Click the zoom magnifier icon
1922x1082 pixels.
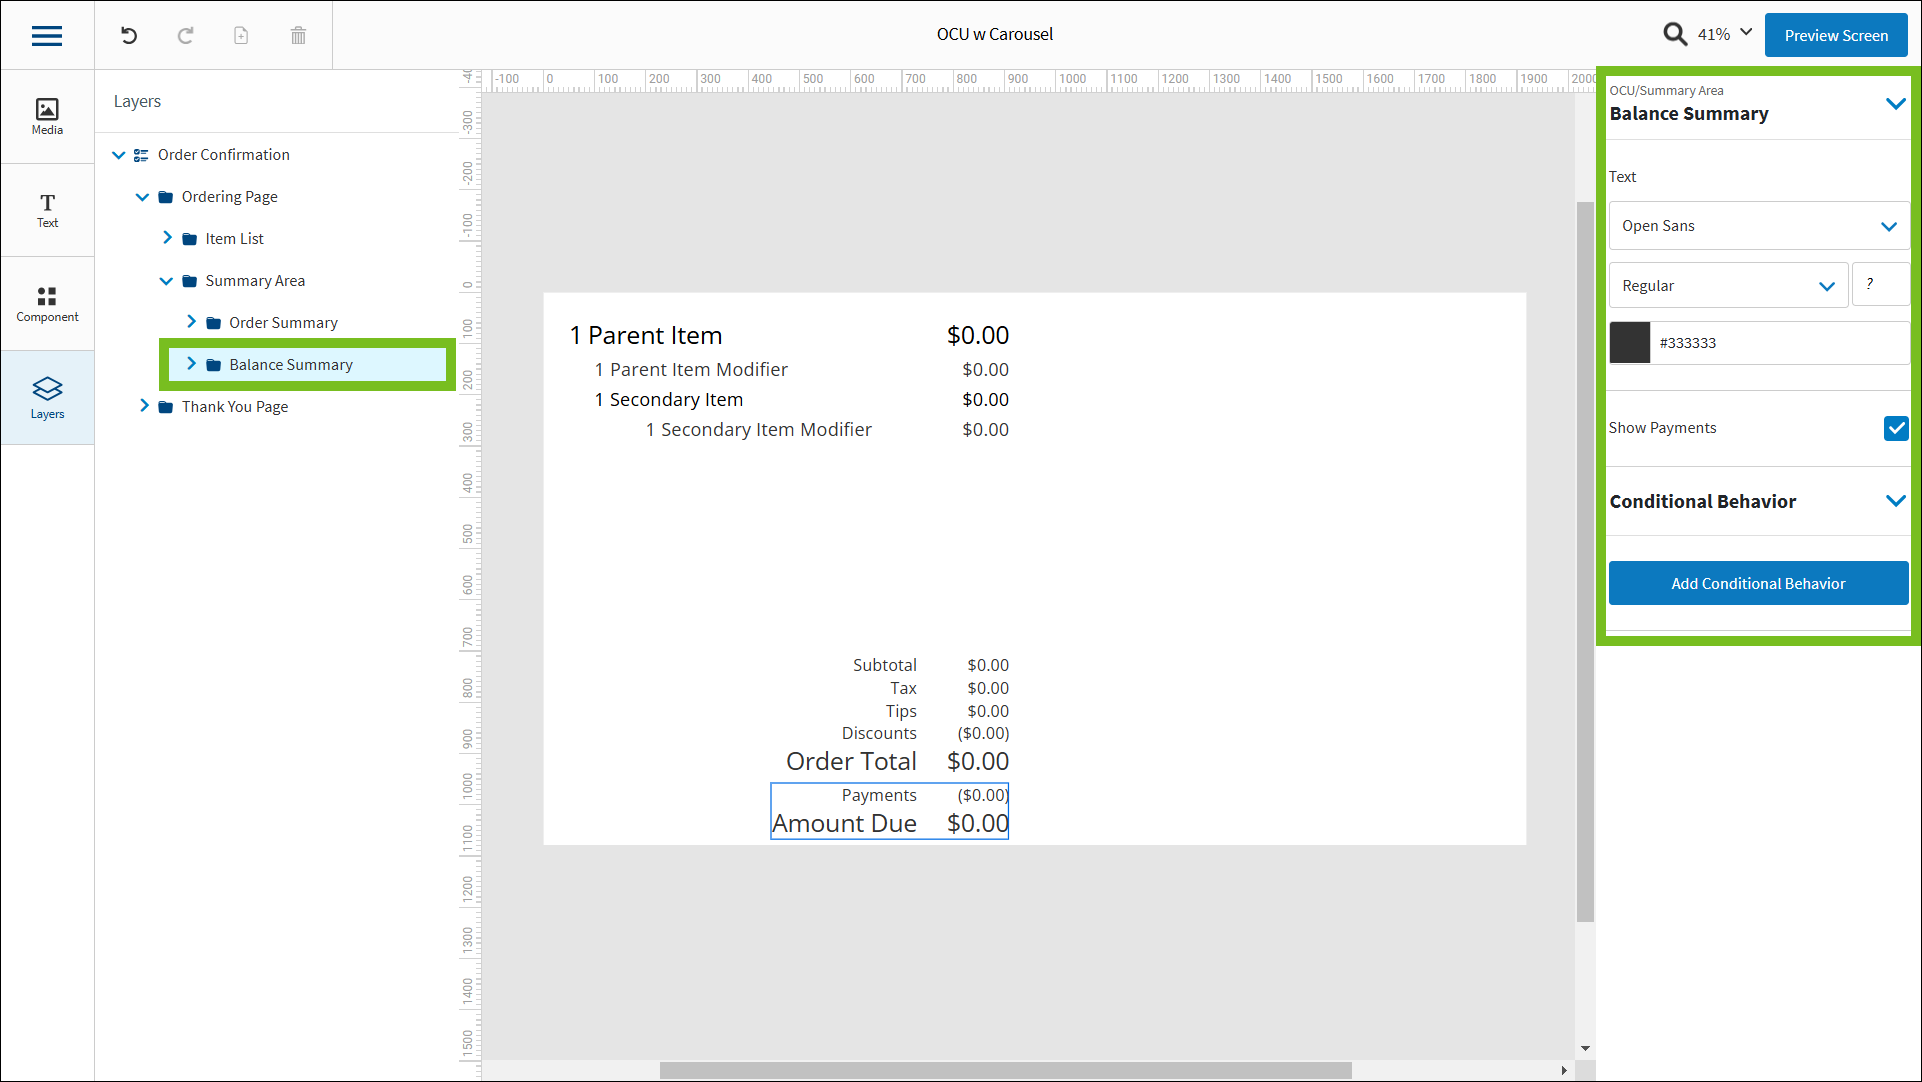point(1675,34)
